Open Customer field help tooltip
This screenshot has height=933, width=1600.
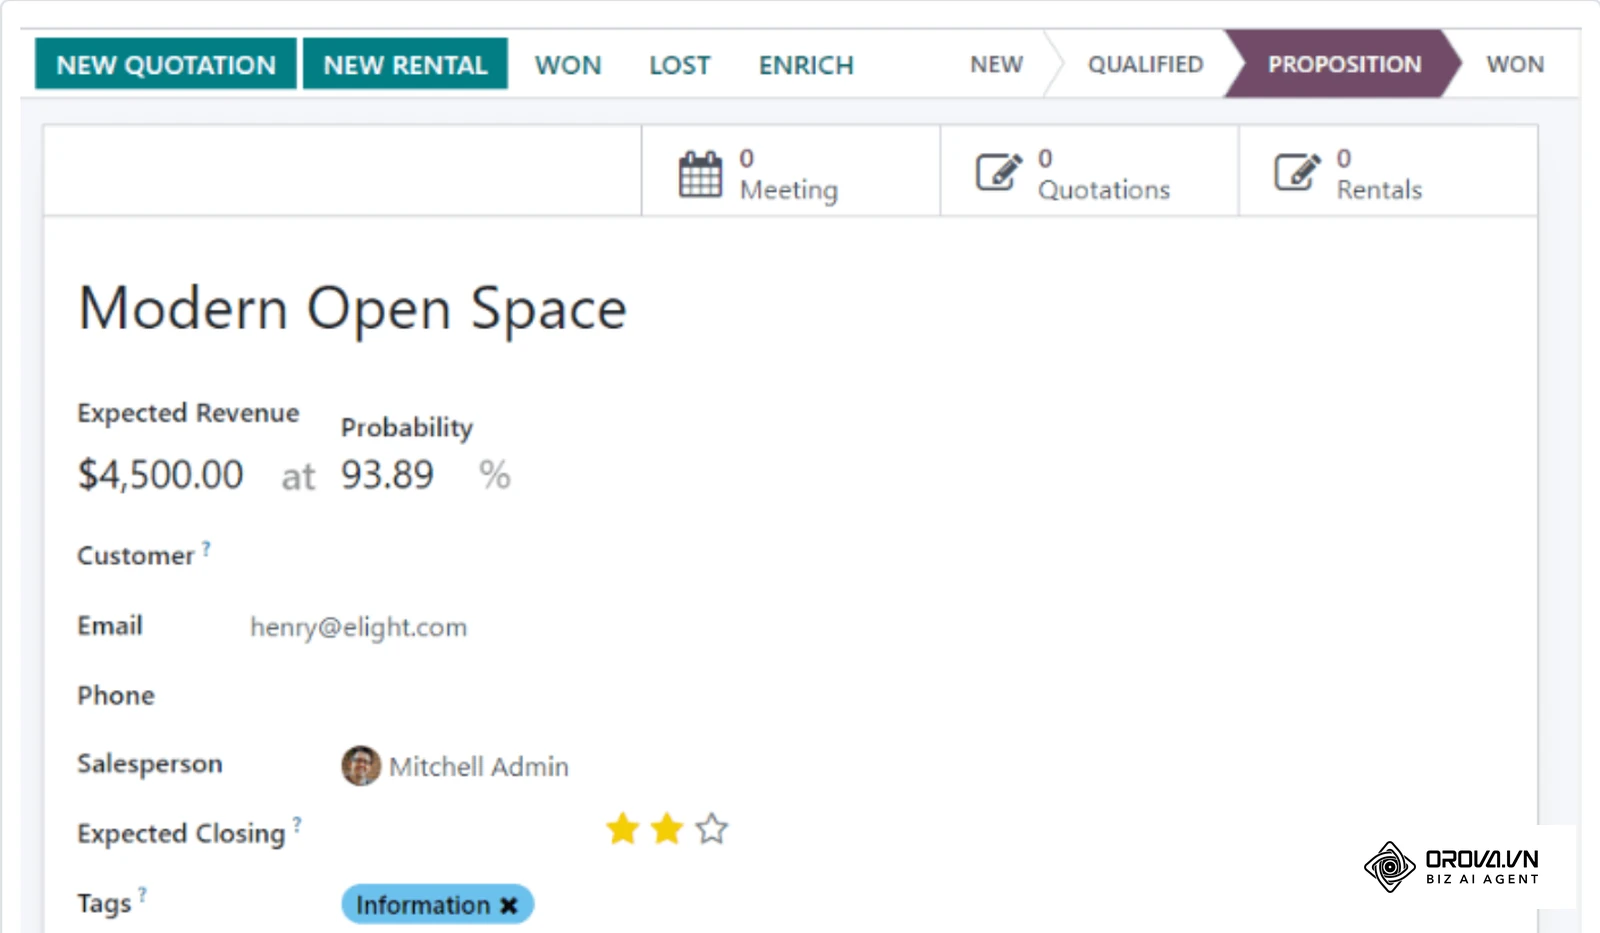tap(206, 548)
